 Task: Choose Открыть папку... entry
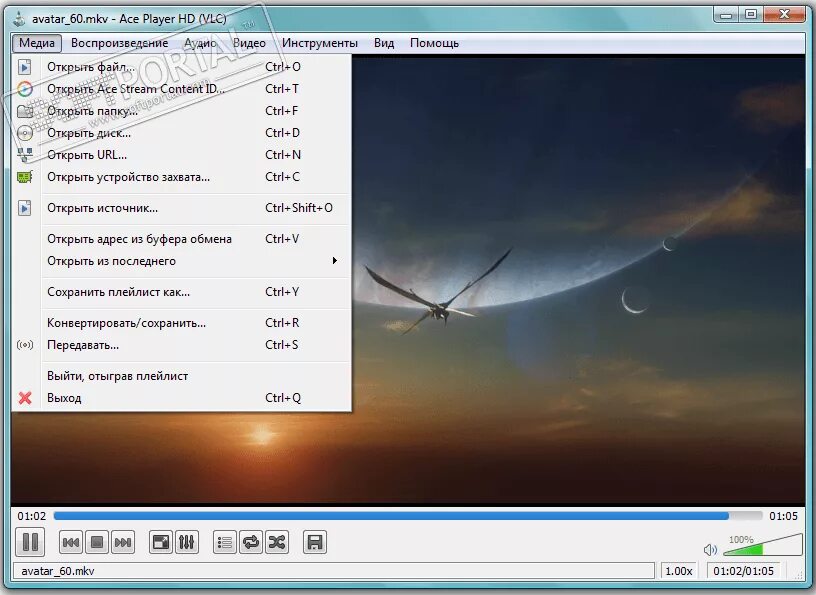(x=181, y=111)
